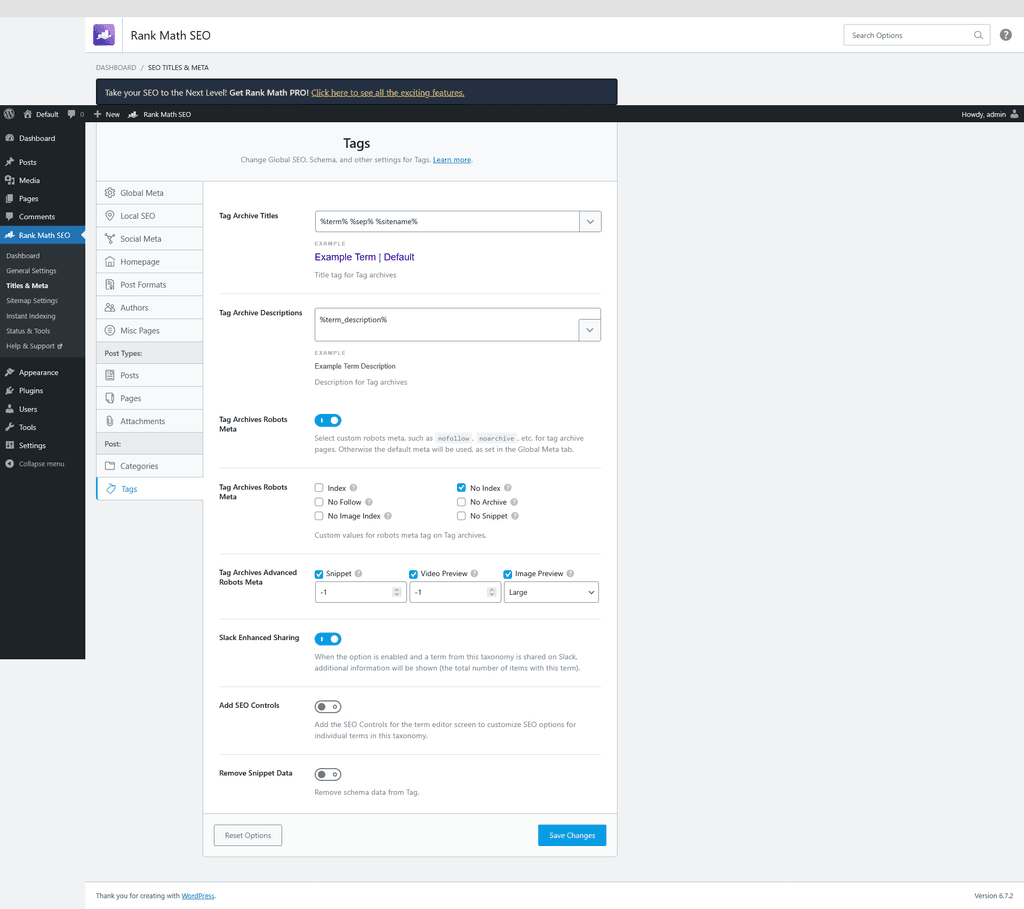This screenshot has height=909, width=1024.
Task: Click the Homepage house icon
Action: click(x=110, y=261)
